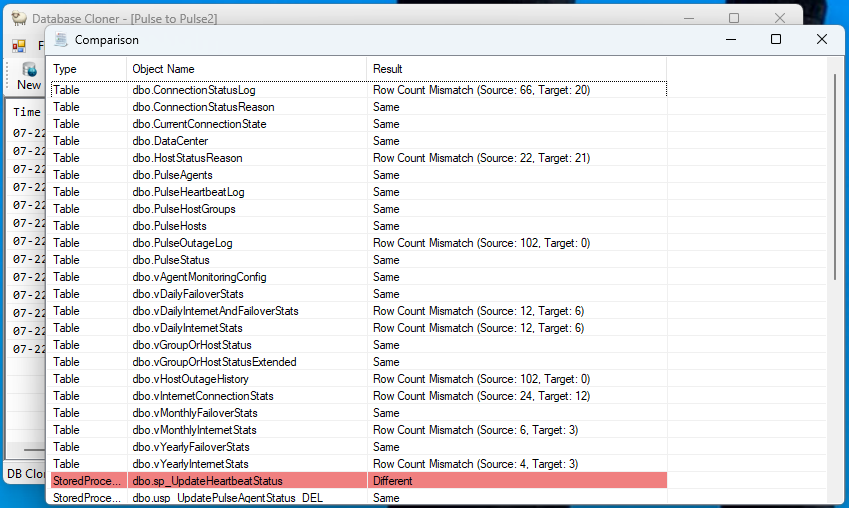Select the dbo.HostStatusReason row
The height and width of the screenshot is (508, 849).
358,158
